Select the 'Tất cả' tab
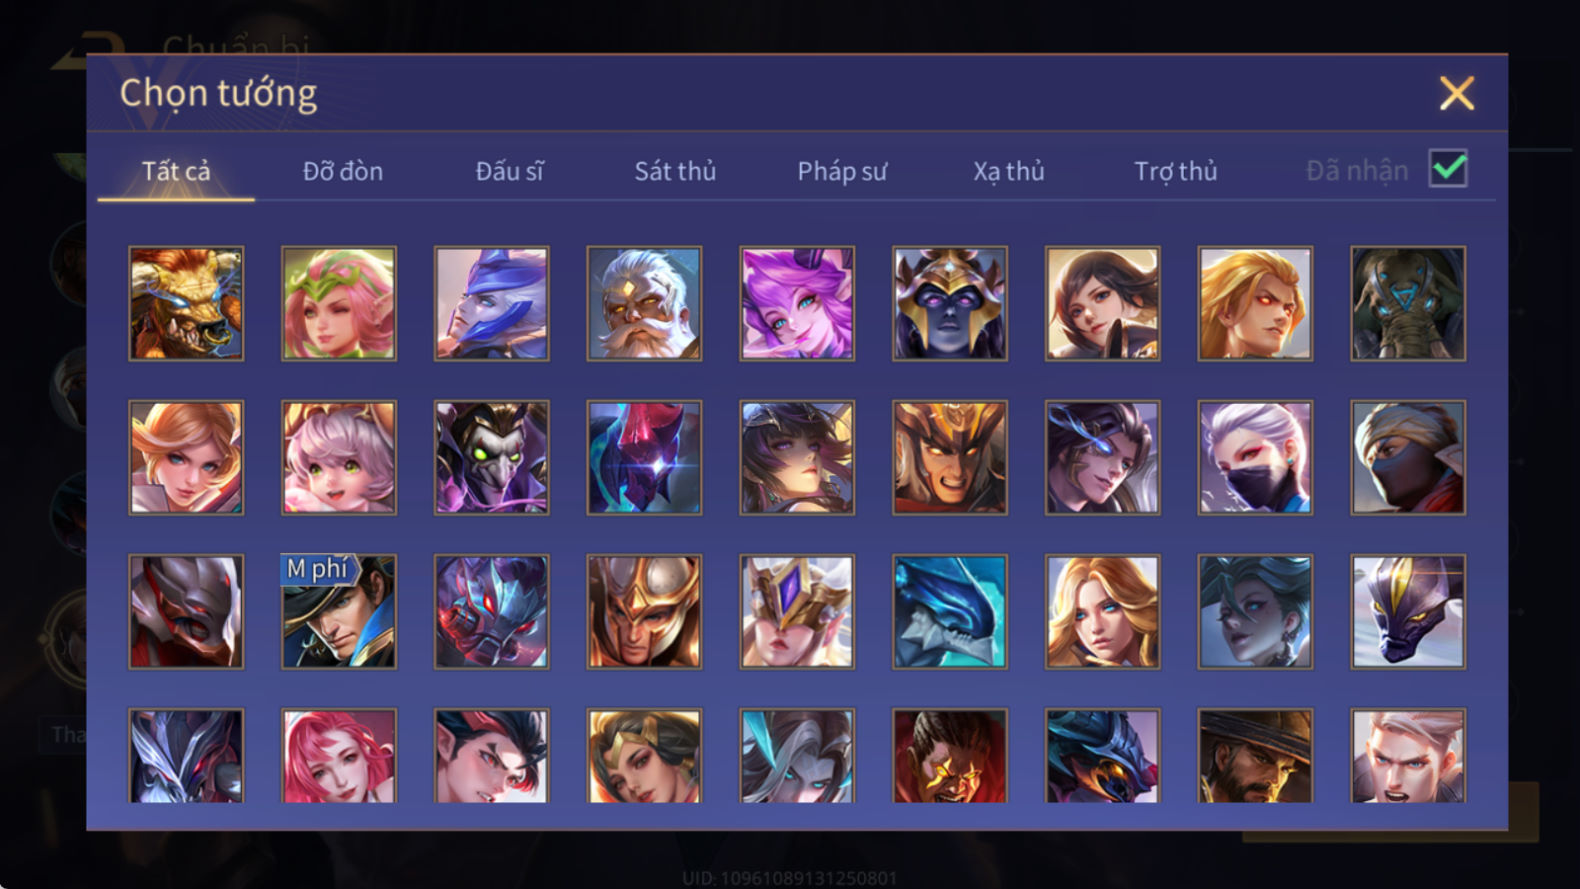This screenshot has width=1580, height=889. pos(176,171)
